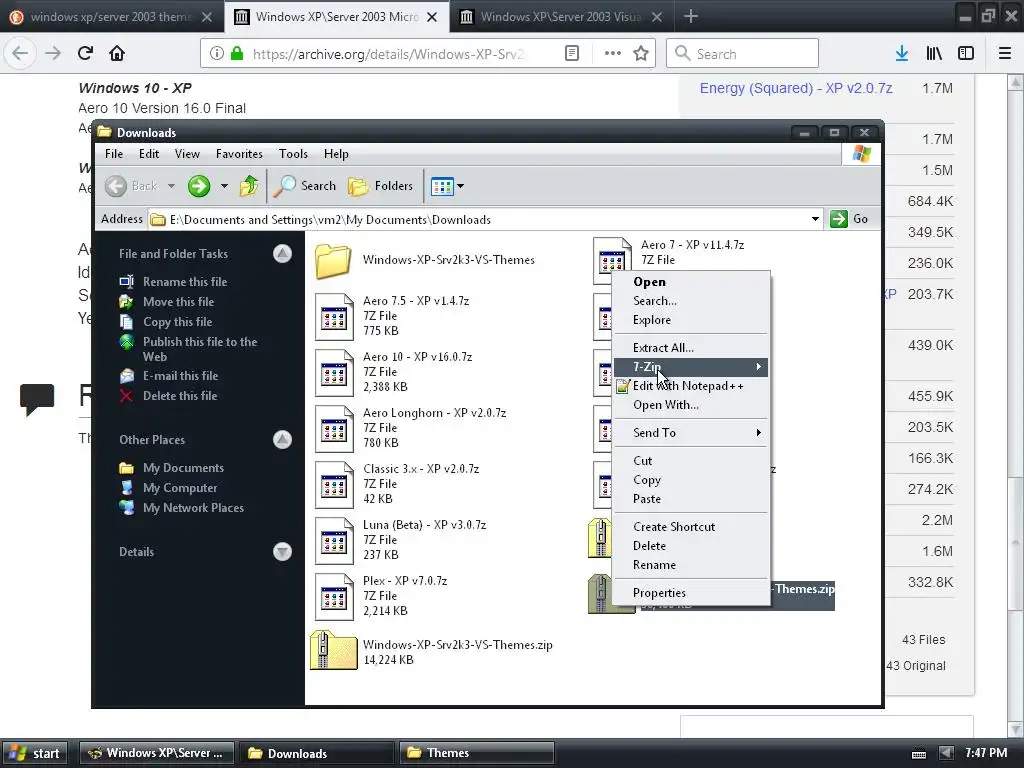Select Classic 3.x - XP v2.0.7z file icon

[x=334, y=485]
